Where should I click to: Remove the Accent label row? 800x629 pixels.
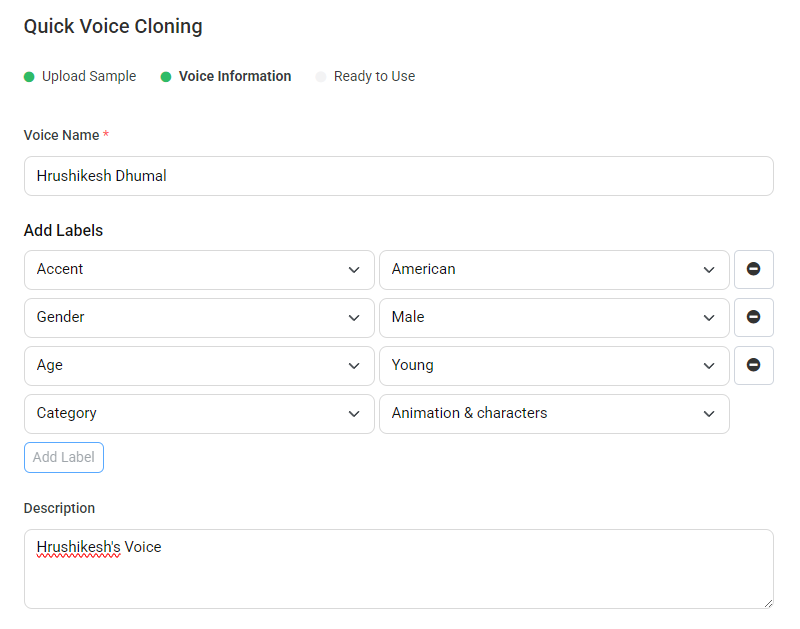[754, 269]
